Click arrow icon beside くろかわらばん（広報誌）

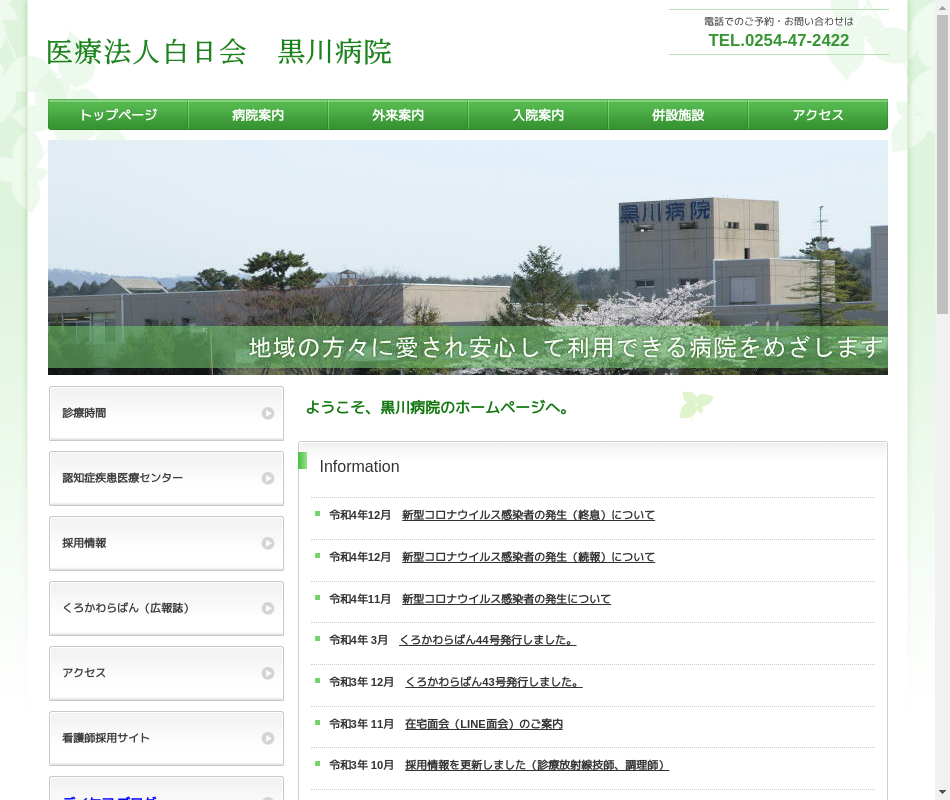pos(267,608)
